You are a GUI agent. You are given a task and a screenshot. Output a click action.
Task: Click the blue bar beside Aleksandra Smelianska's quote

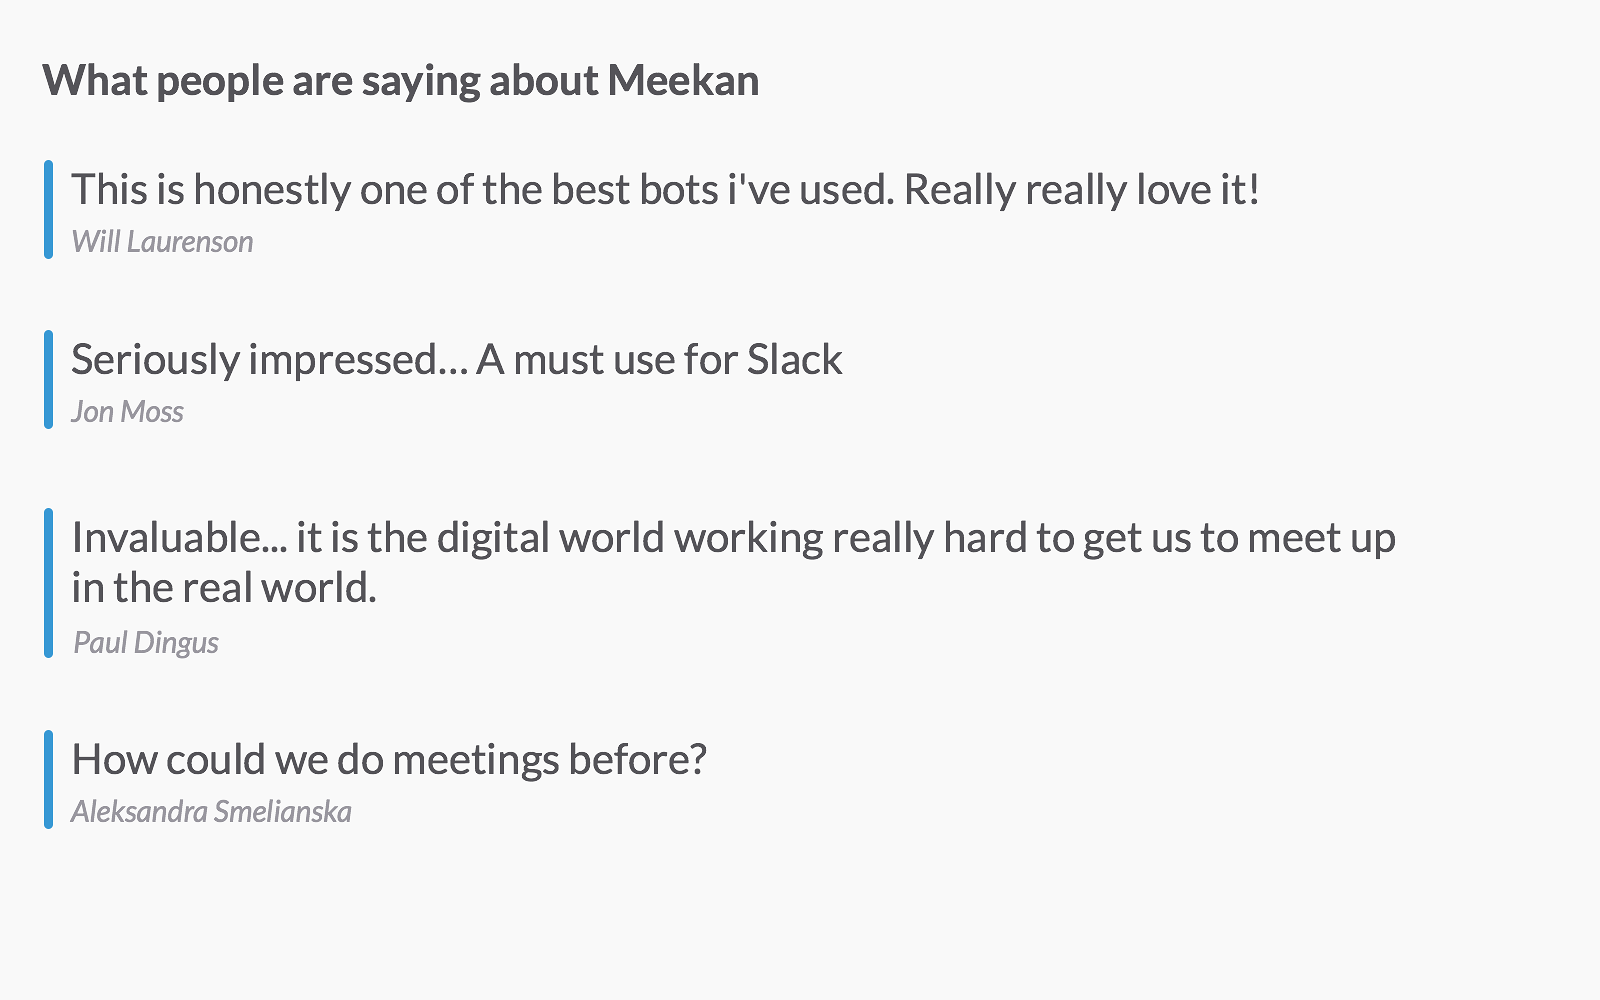pos(48,780)
